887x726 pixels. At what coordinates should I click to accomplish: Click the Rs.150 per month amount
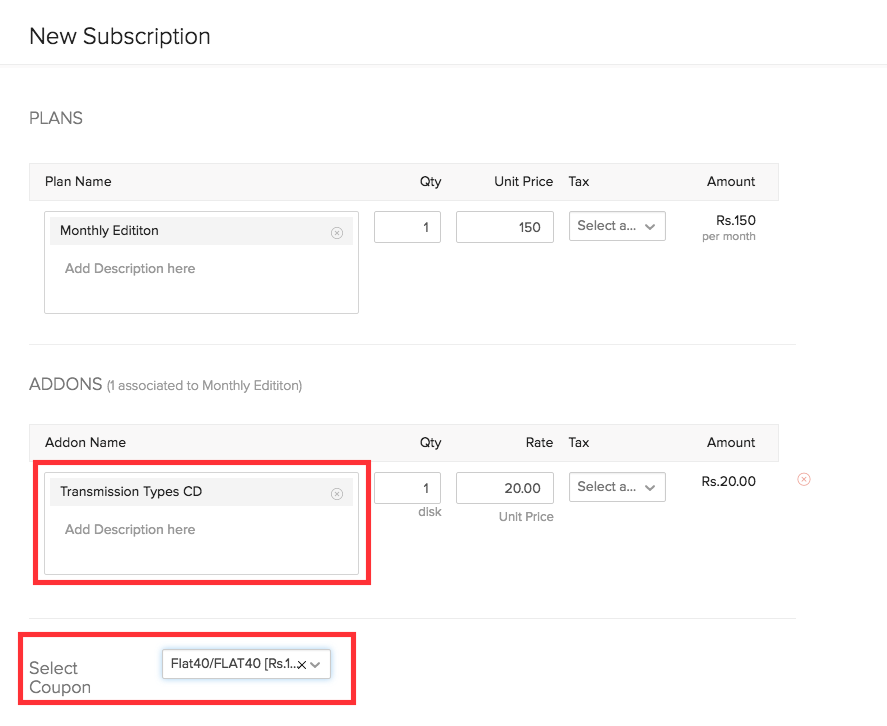point(735,220)
